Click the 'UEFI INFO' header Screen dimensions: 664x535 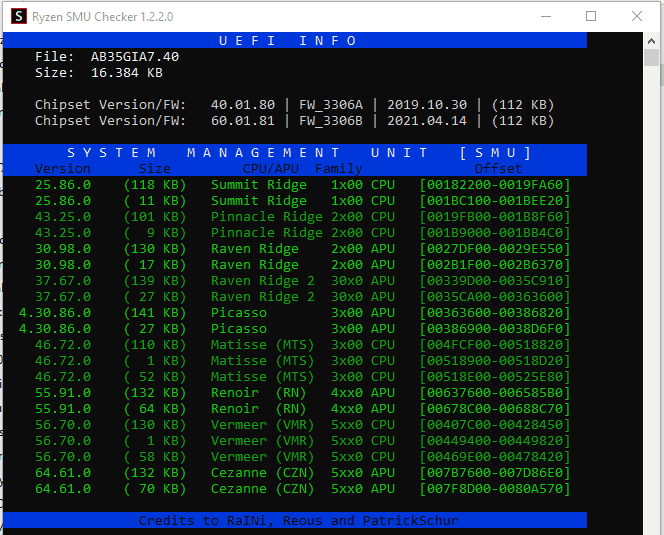(x=288, y=41)
